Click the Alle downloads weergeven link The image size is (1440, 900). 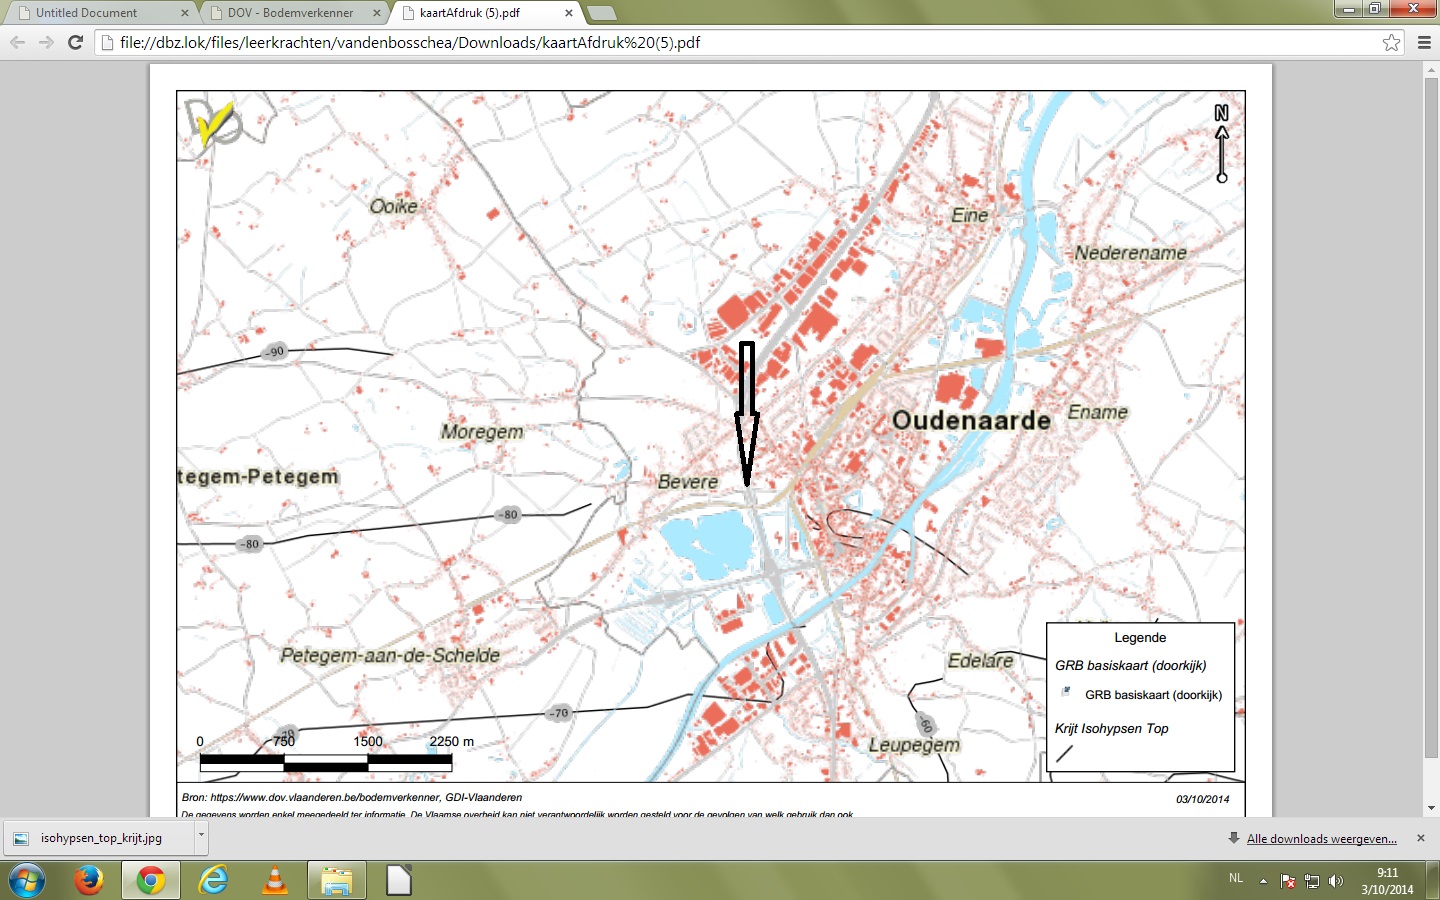tap(1321, 839)
